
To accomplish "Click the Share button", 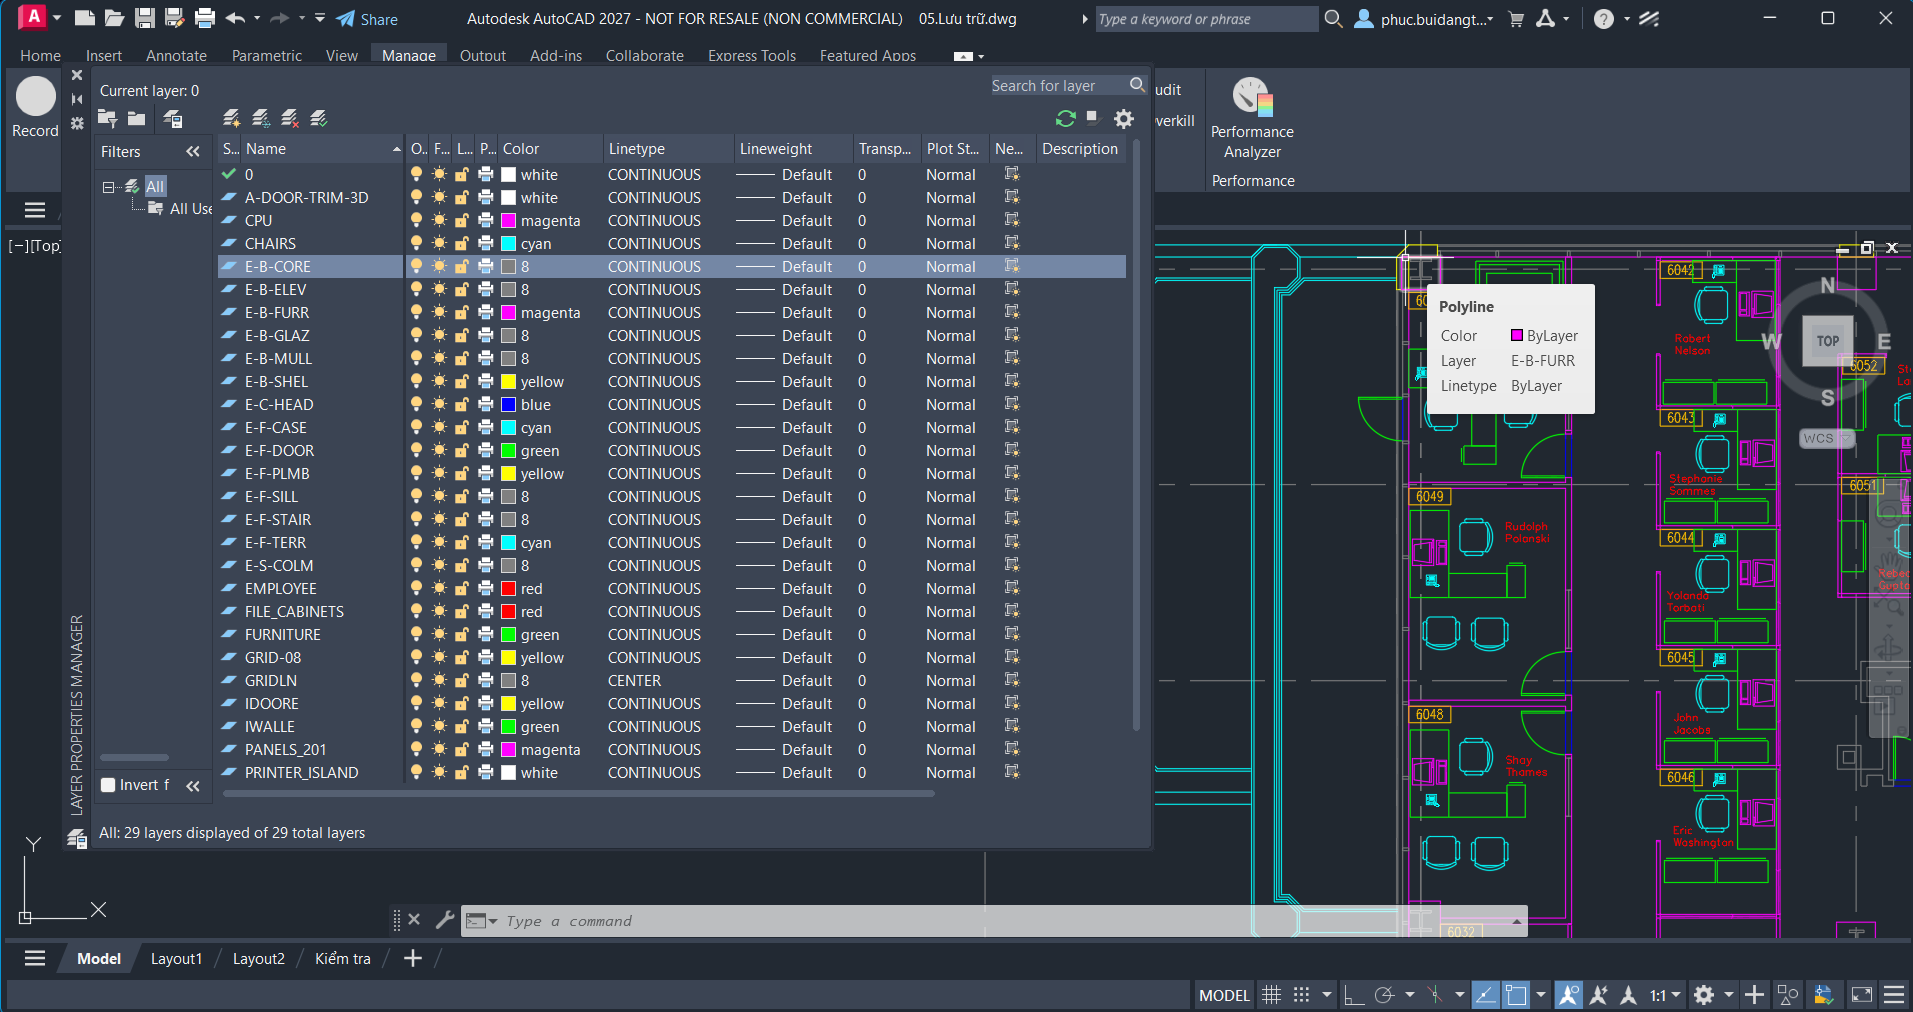I will point(367,19).
